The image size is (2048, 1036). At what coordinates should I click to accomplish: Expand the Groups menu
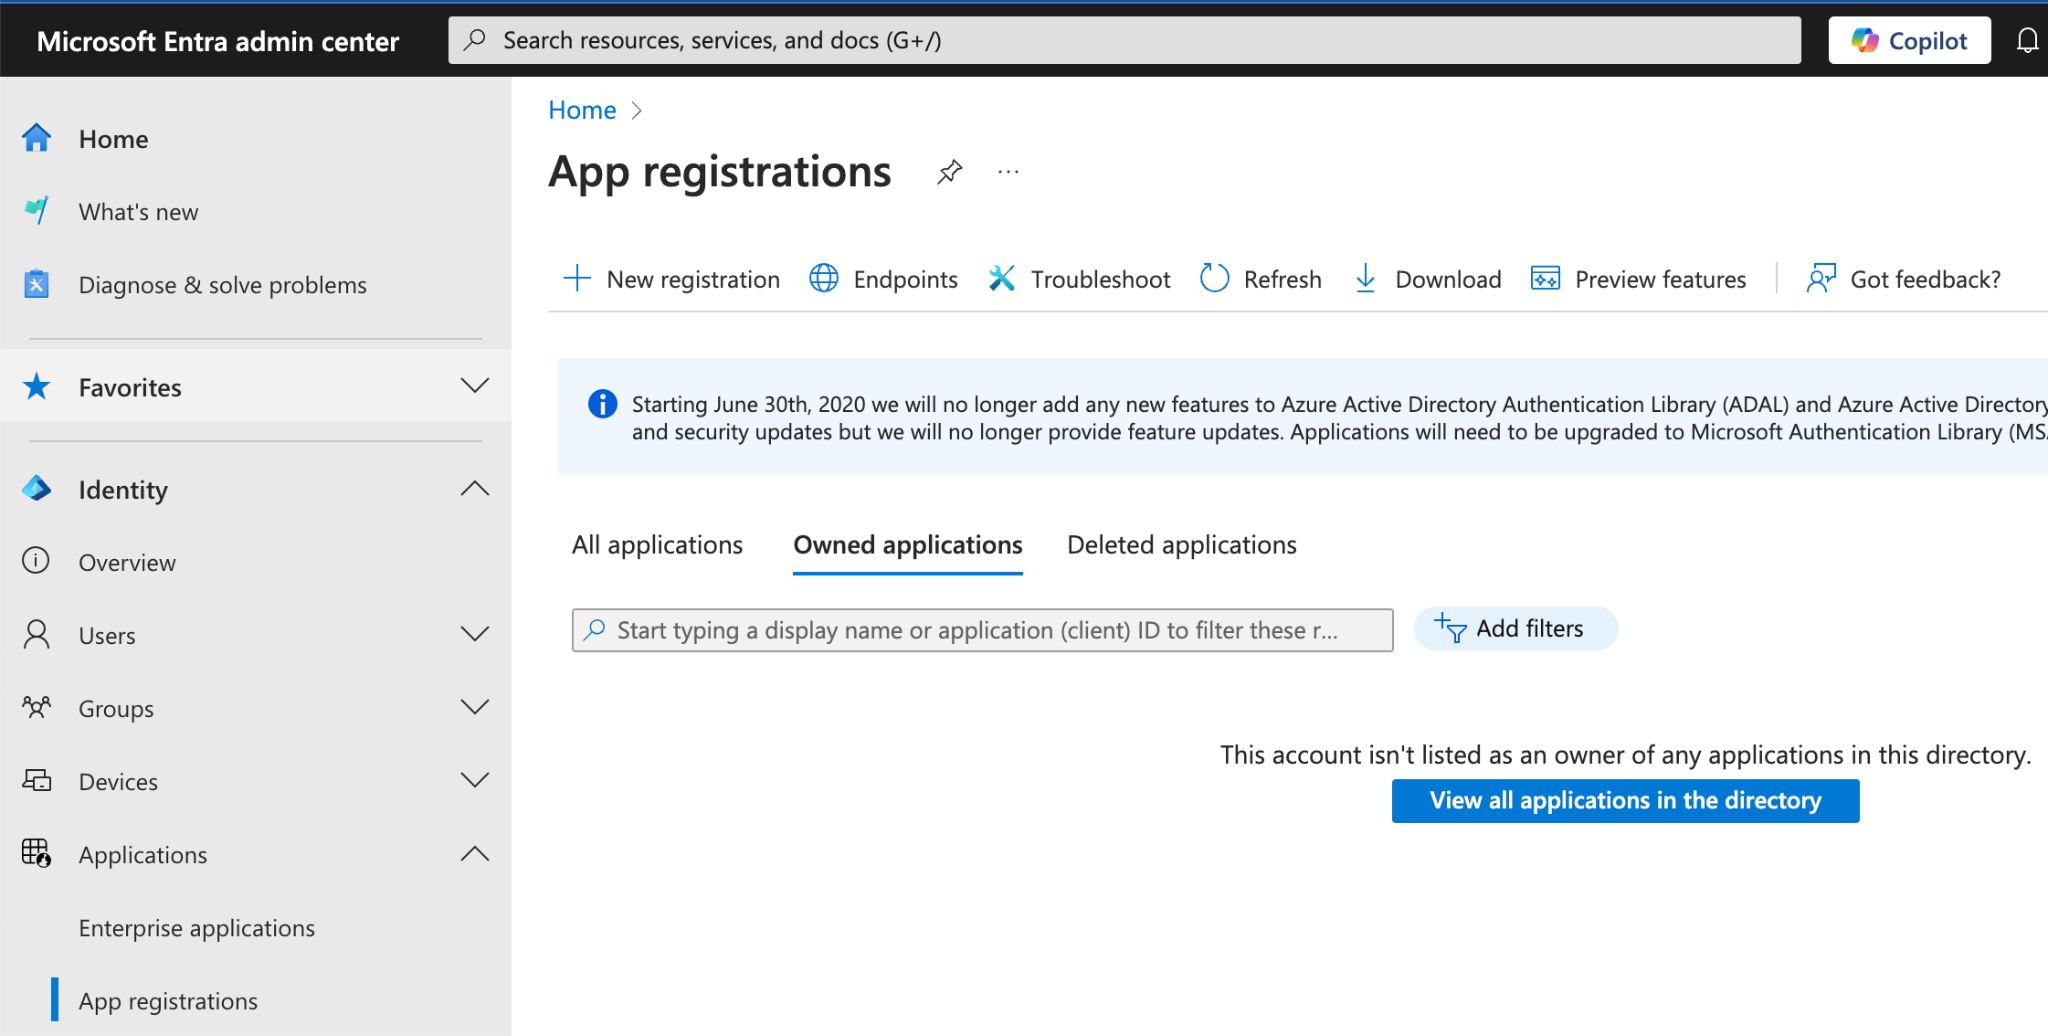474,707
